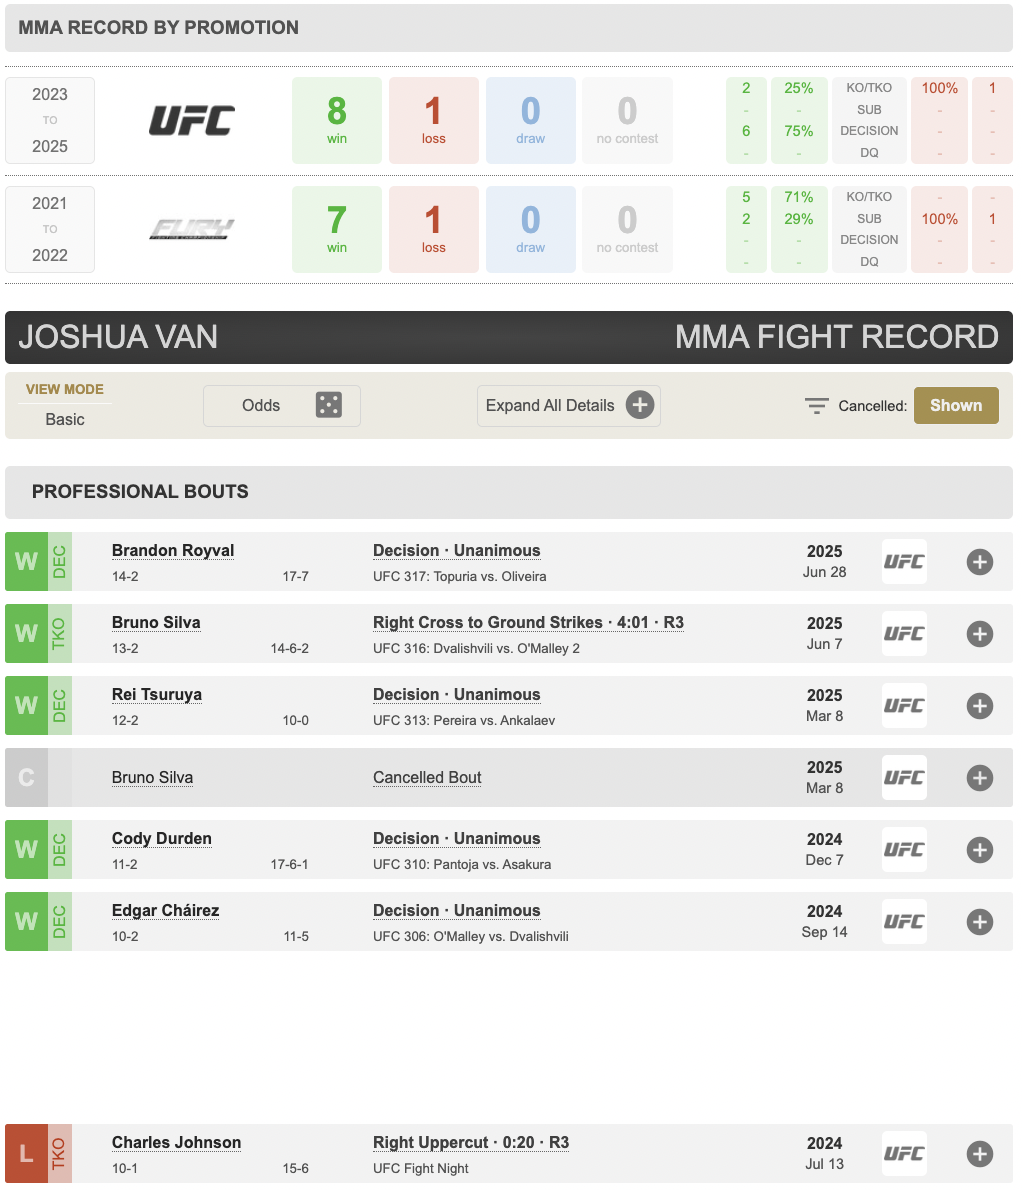Click the UFC 8 win stat box
The height and width of the screenshot is (1190, 1022).
click(337, 121)
